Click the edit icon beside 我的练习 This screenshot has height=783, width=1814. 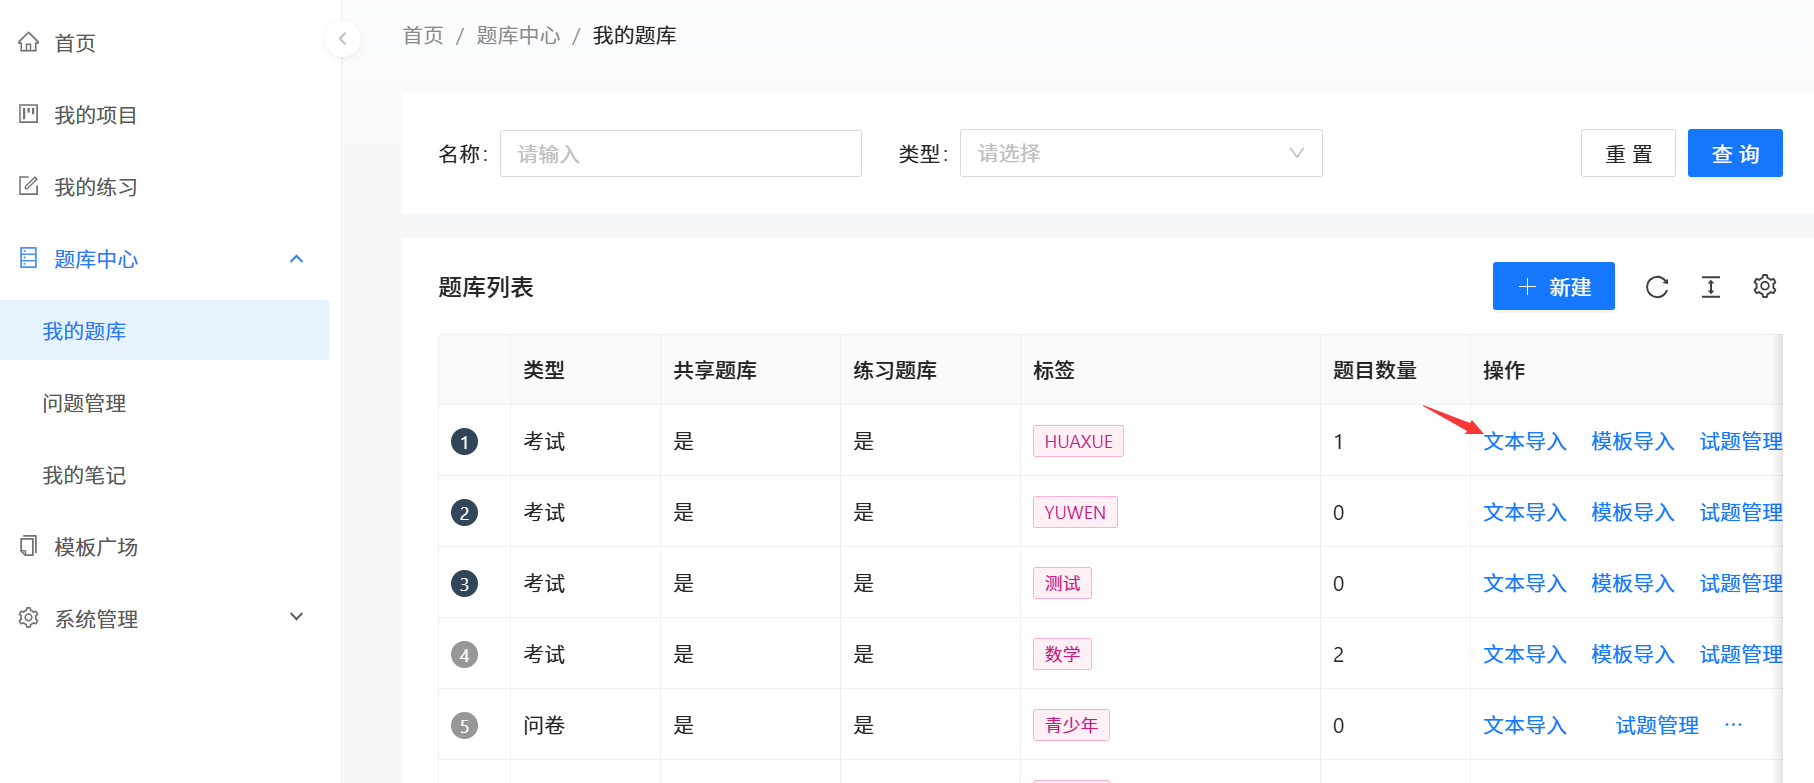pos(29,186)
